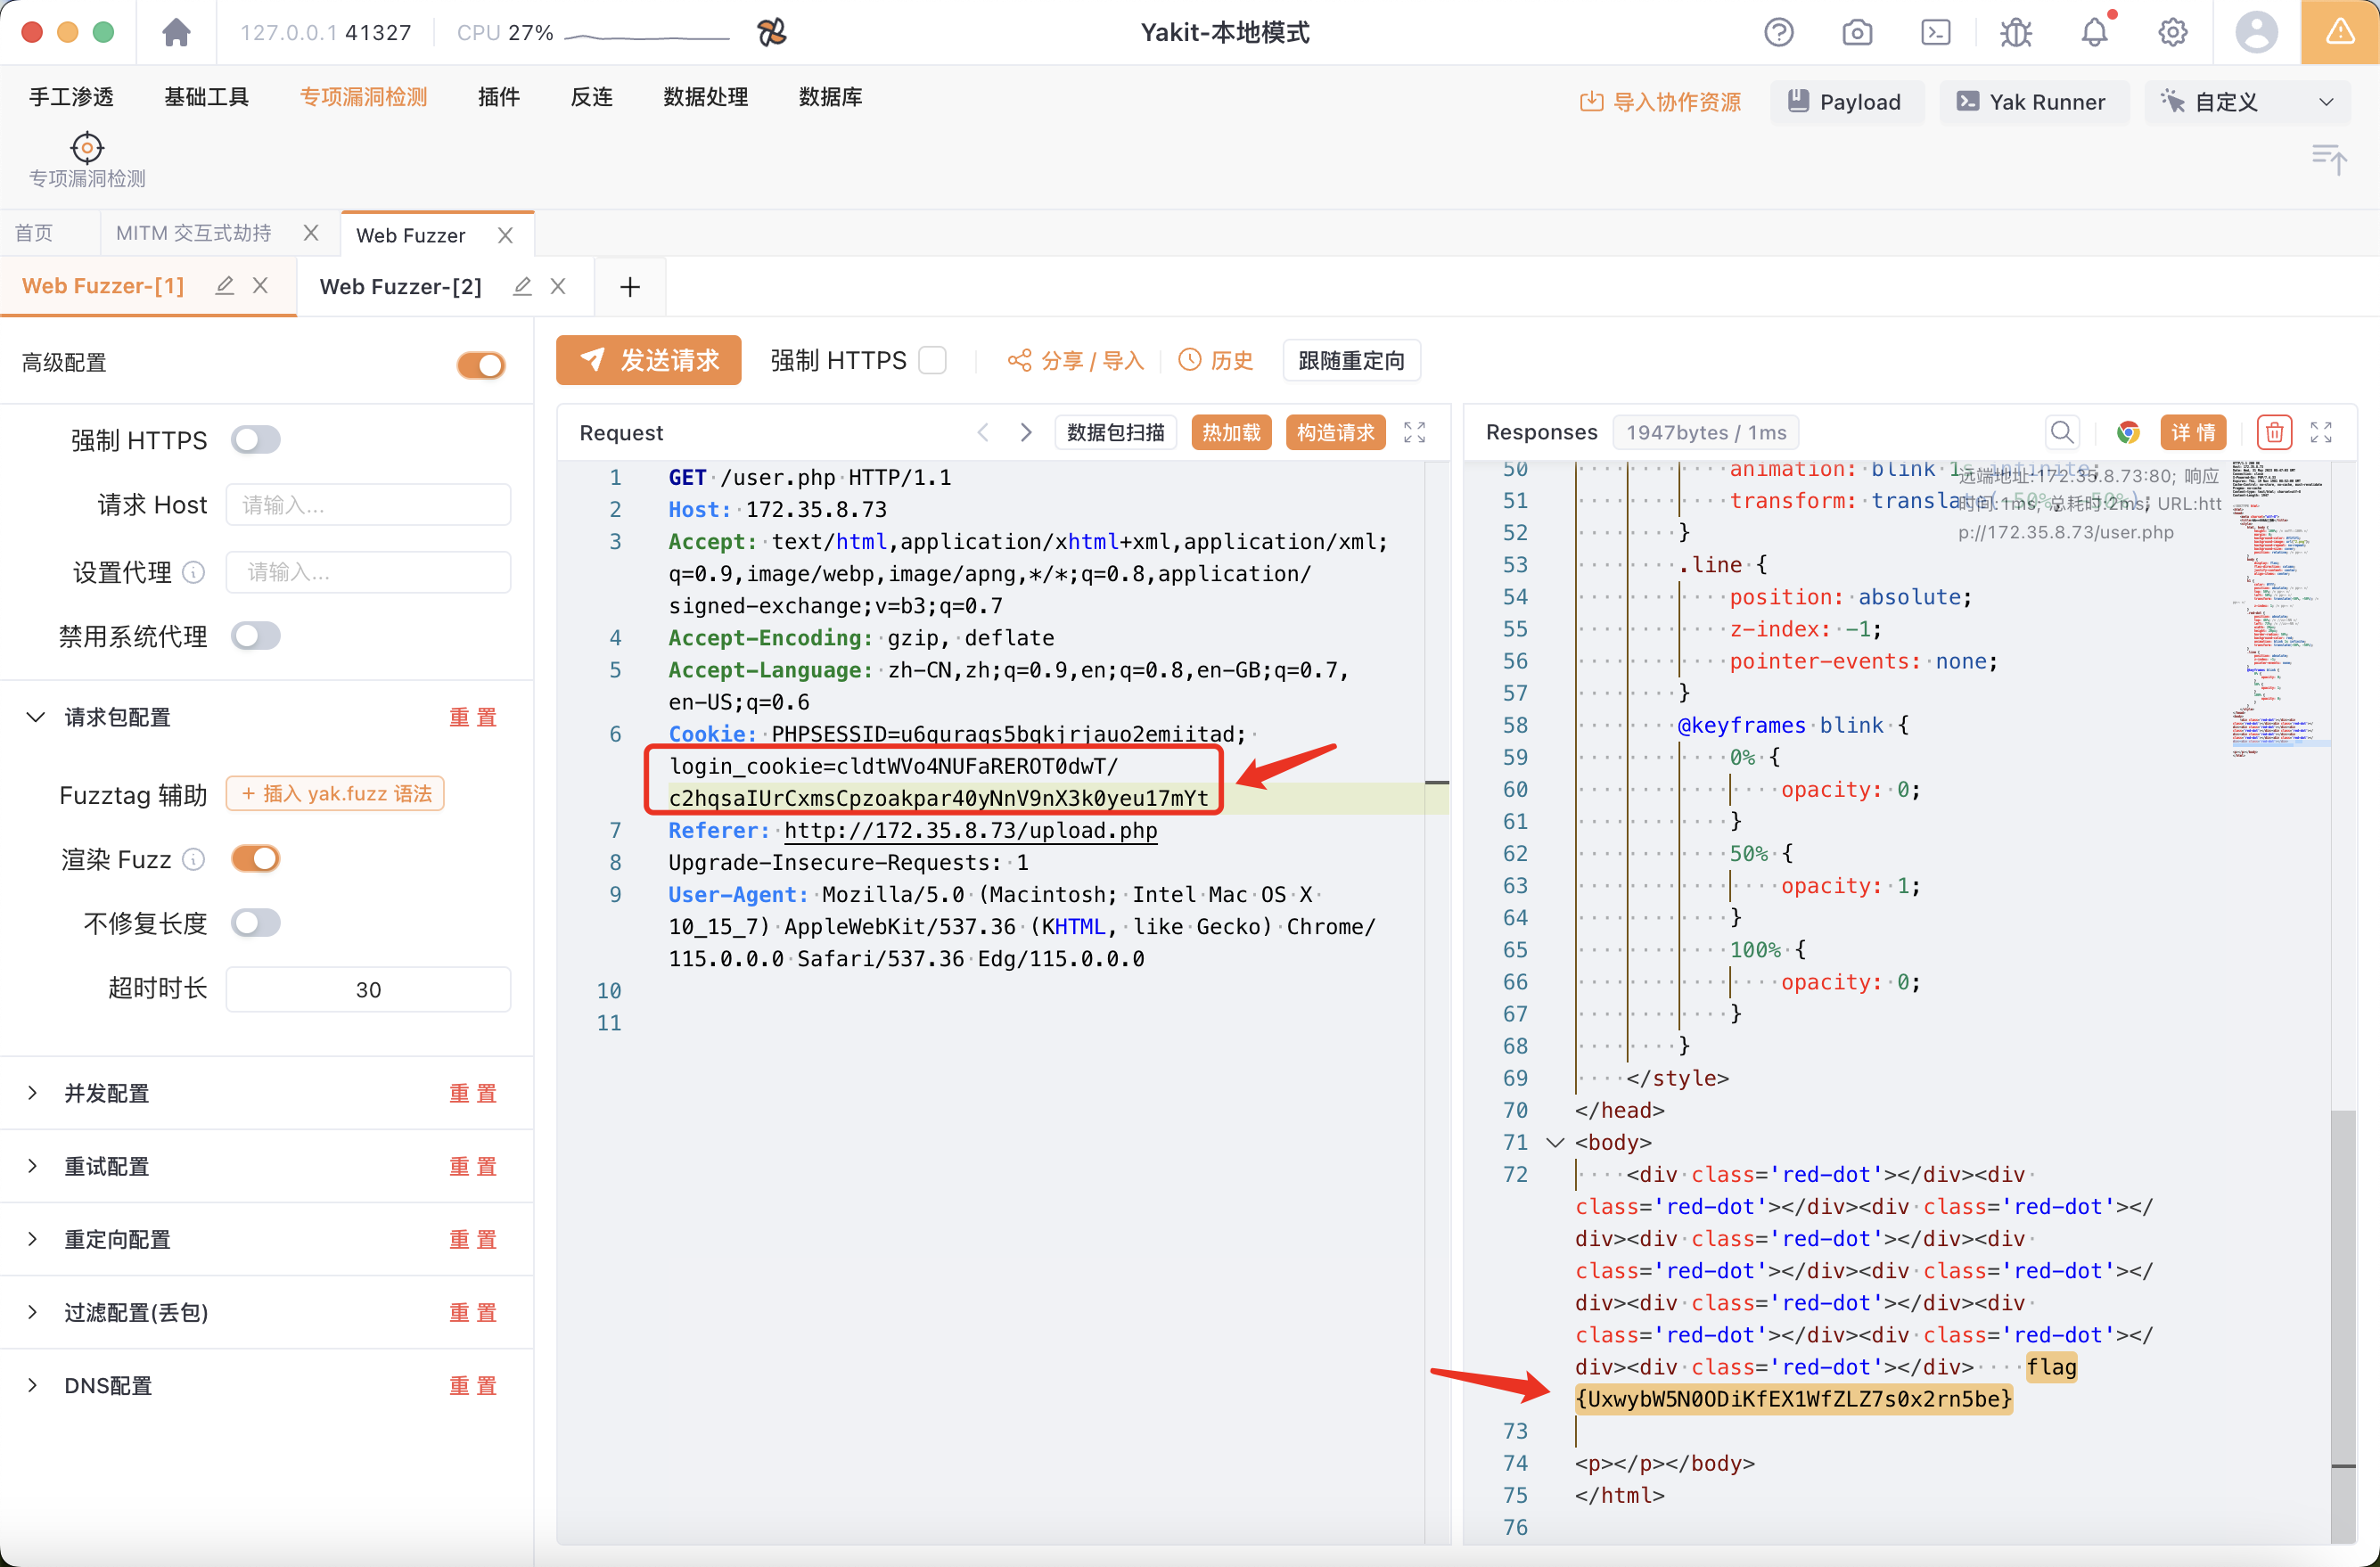Screen dimensions: 2380x1567
Task: Disable the 渲染 Fuzz toggle
Action: pyautogui.click(x=256, y=858)
